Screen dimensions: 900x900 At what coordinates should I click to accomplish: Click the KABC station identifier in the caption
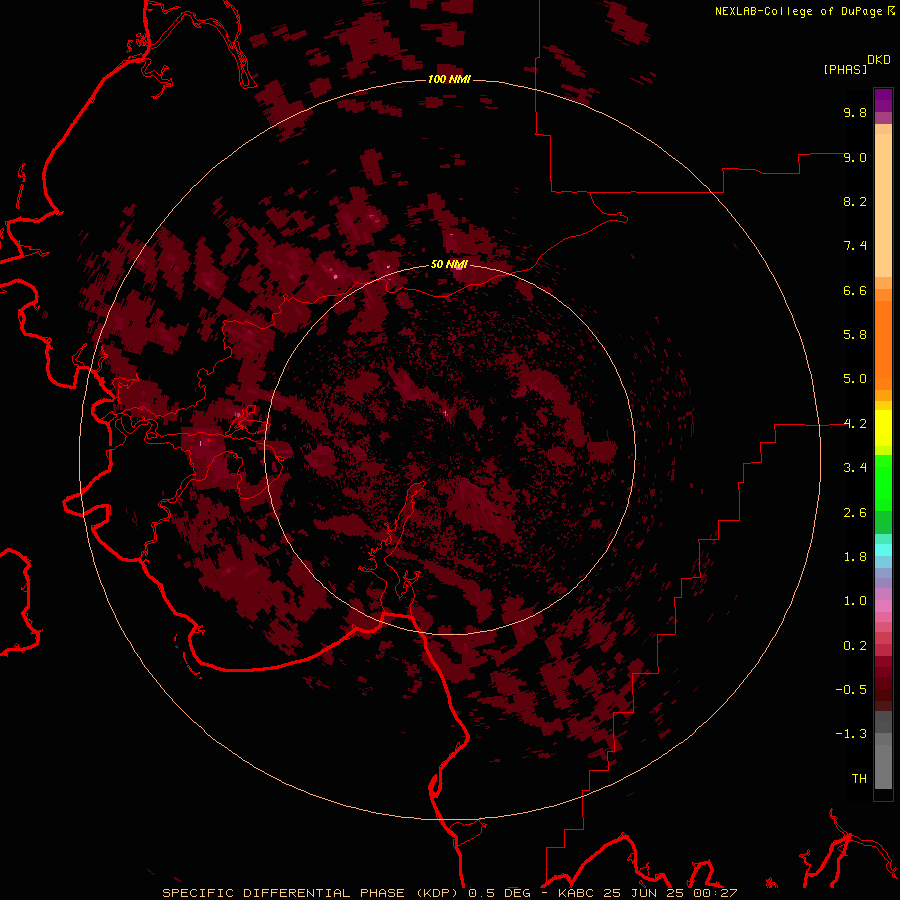click(578, 893)
